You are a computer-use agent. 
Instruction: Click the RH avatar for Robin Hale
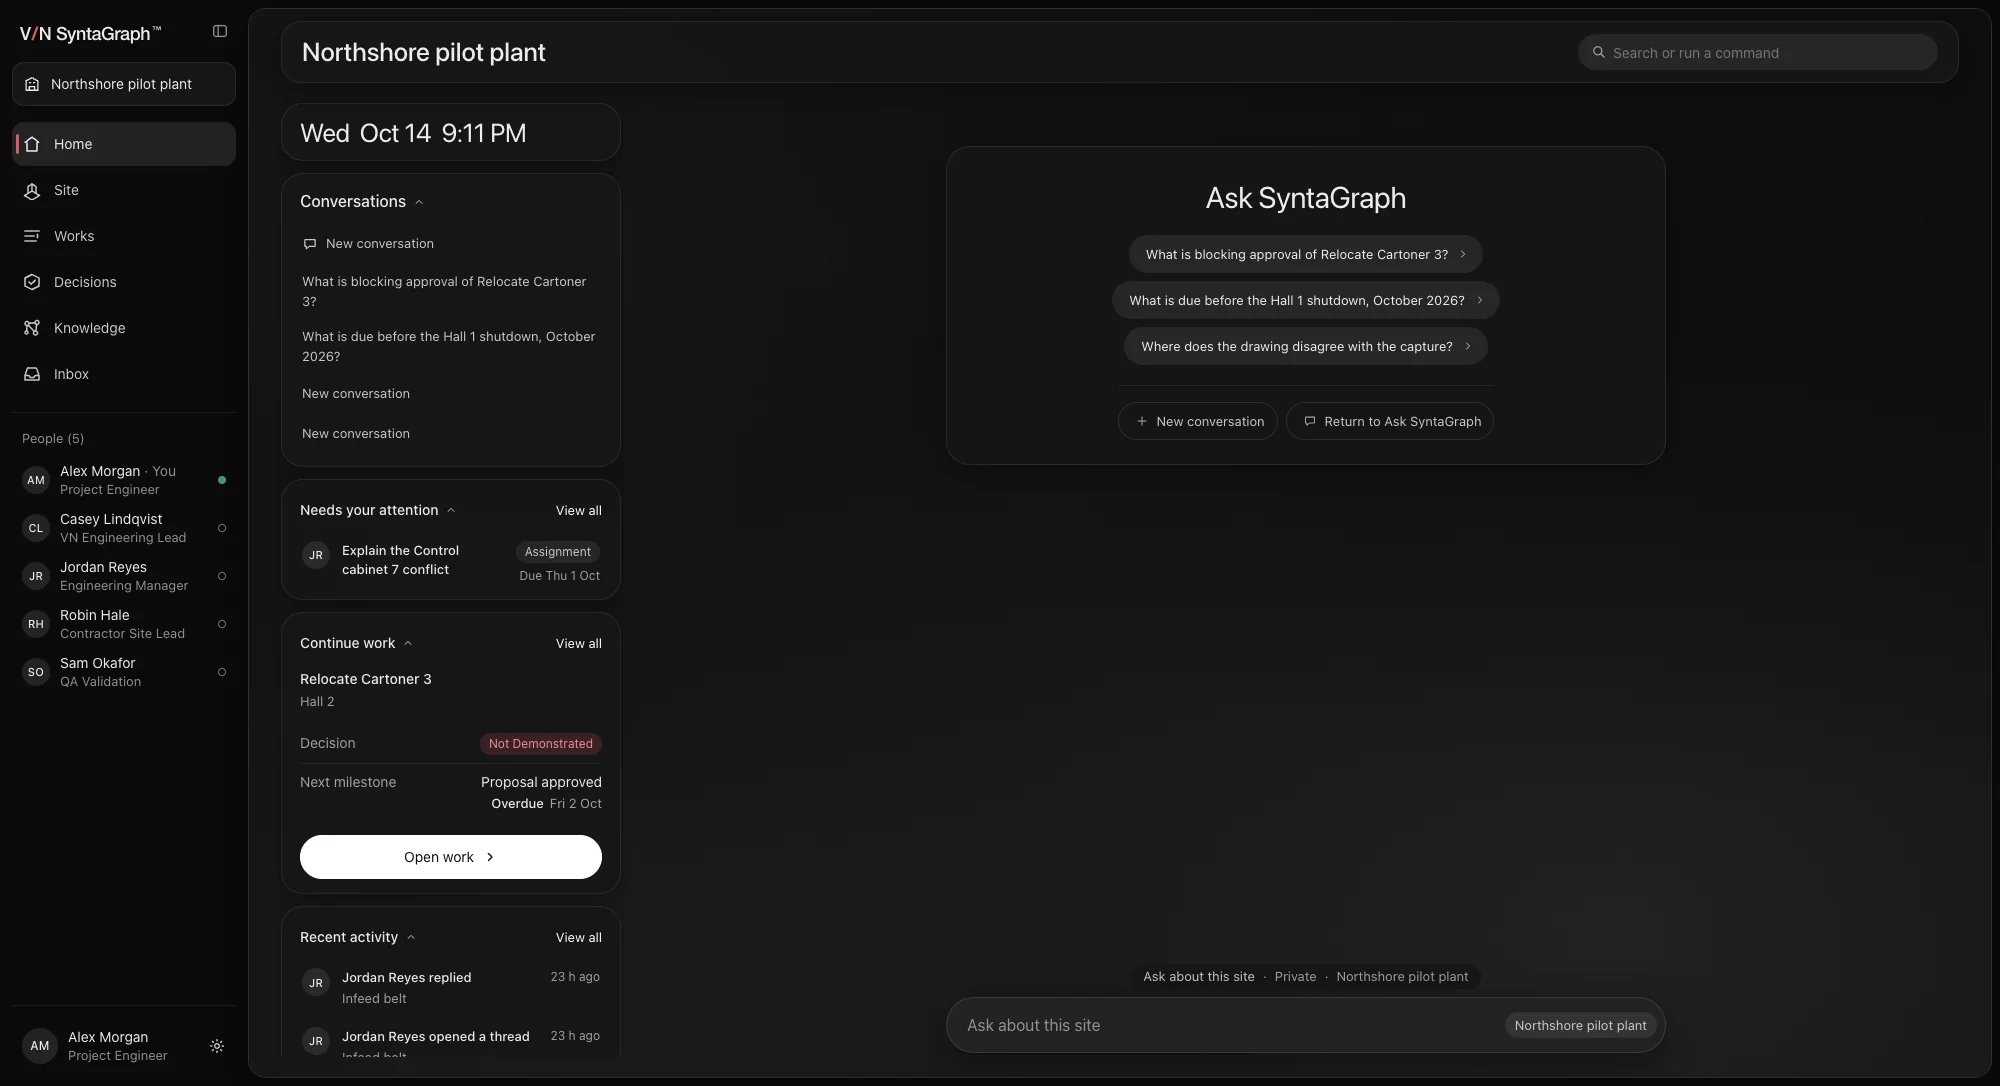pyautogui.click(x=36, y=624)
